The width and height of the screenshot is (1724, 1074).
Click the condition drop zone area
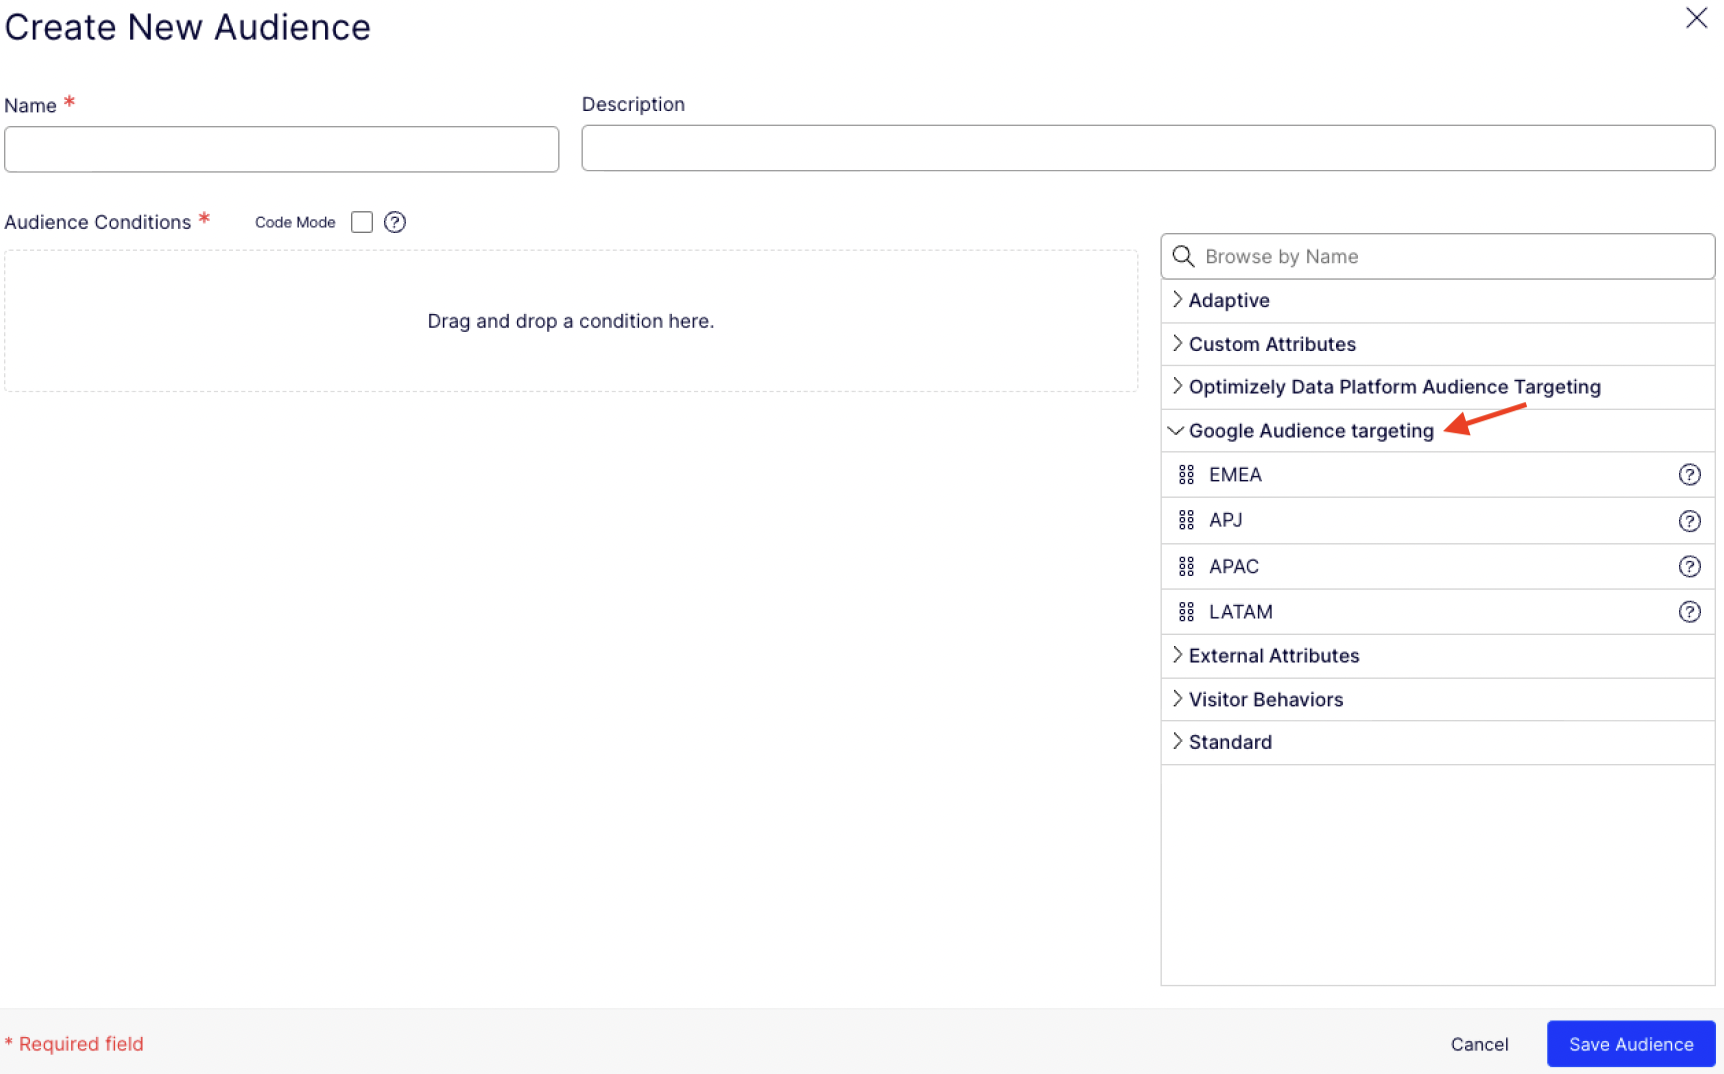coord(571,321)
